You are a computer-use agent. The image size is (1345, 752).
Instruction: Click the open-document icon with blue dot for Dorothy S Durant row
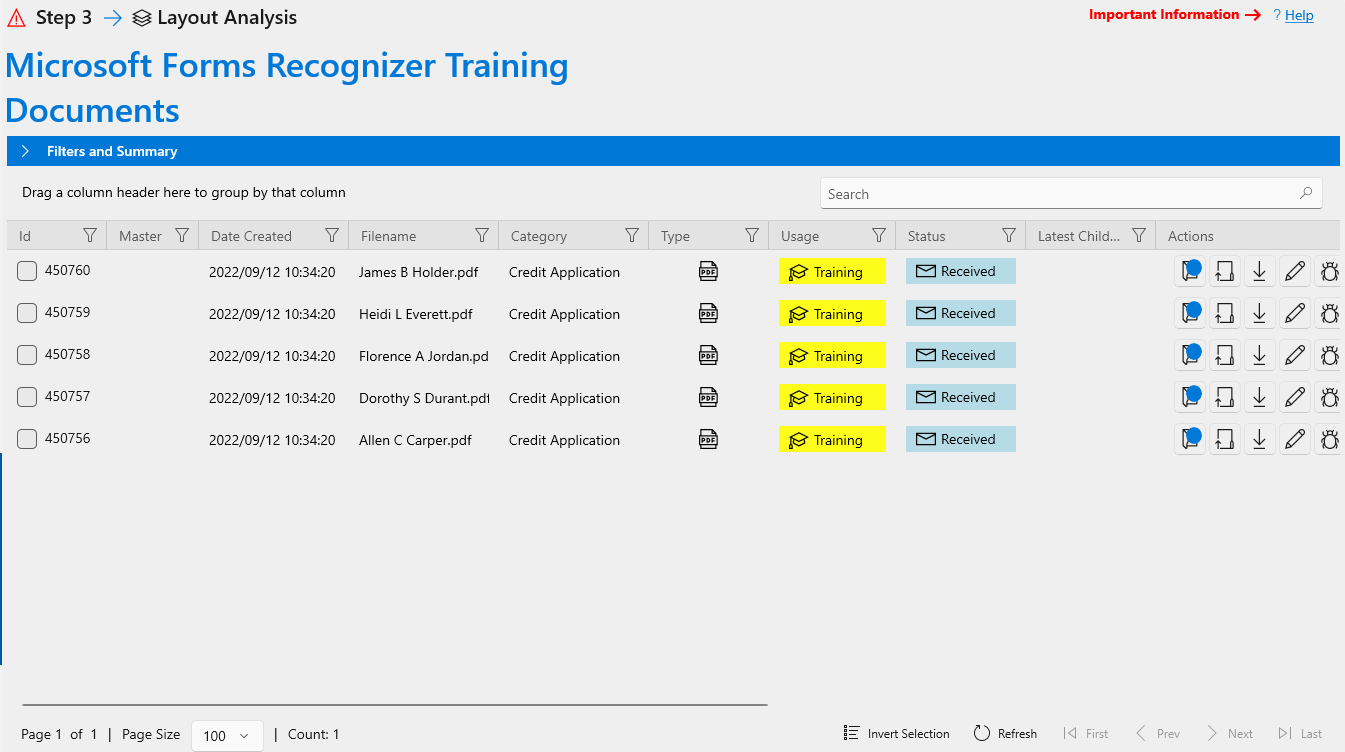point(1189,397)
